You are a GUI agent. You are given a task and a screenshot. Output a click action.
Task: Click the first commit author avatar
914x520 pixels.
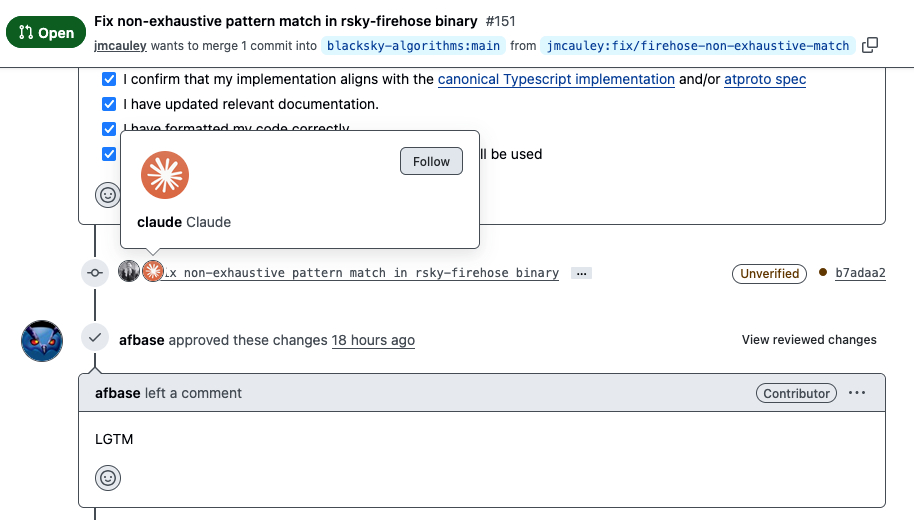pyautogui.click(x=129, y=272)
